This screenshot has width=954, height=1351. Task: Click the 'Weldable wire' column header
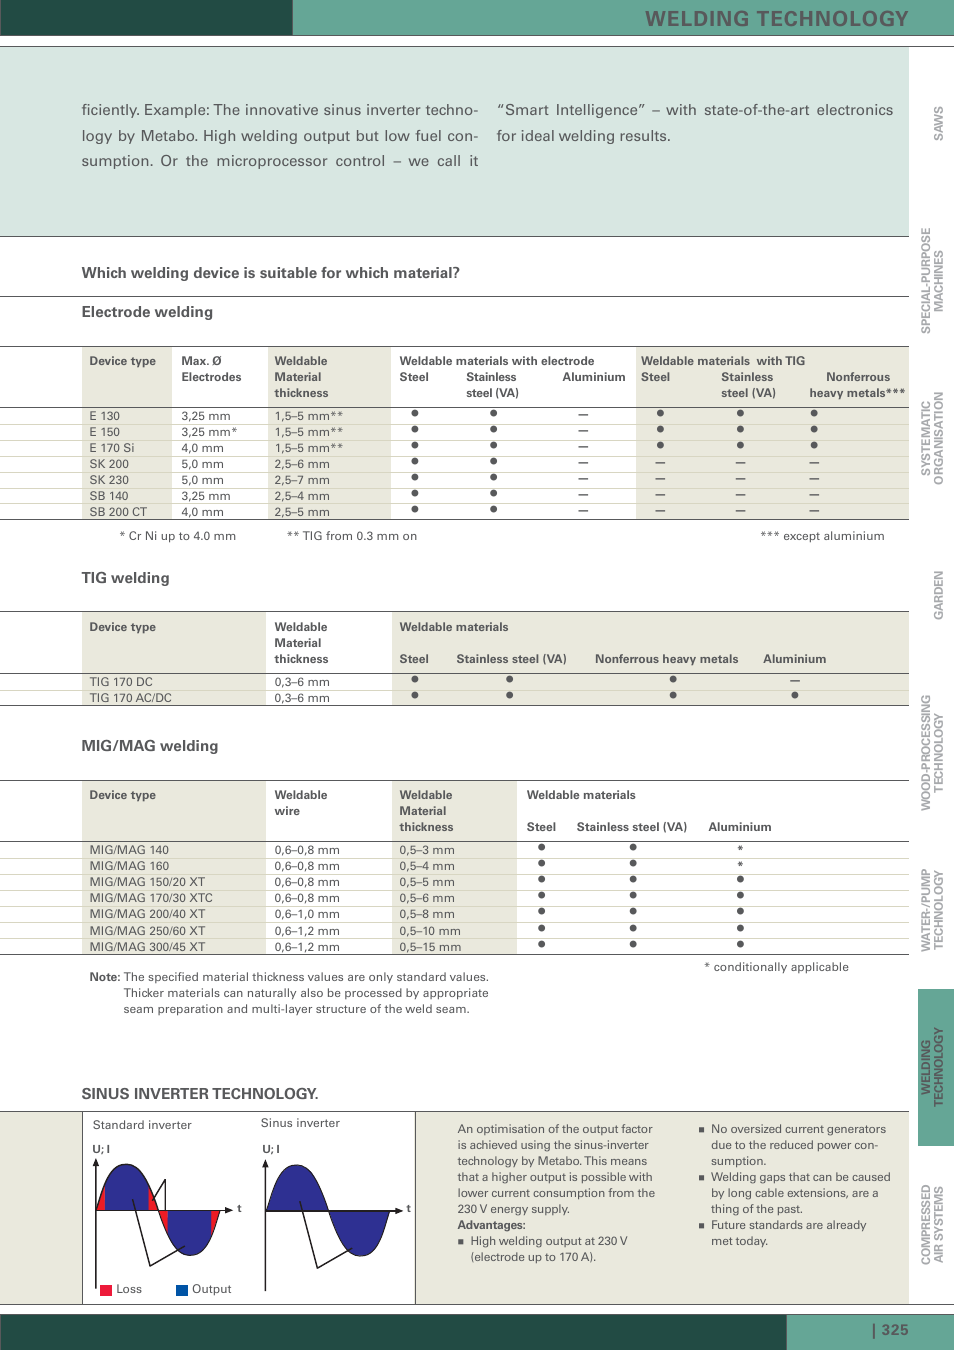pyautogui.click(x=301, y=803)
